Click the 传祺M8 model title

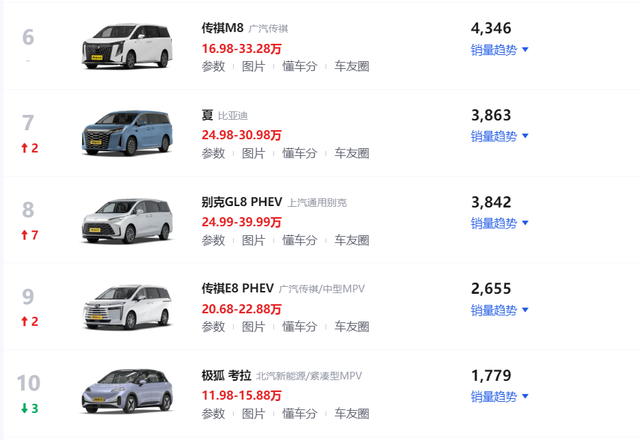(222, 28)
